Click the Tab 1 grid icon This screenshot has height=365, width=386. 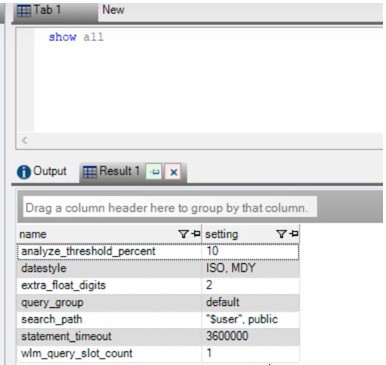(x=24, y=11)
